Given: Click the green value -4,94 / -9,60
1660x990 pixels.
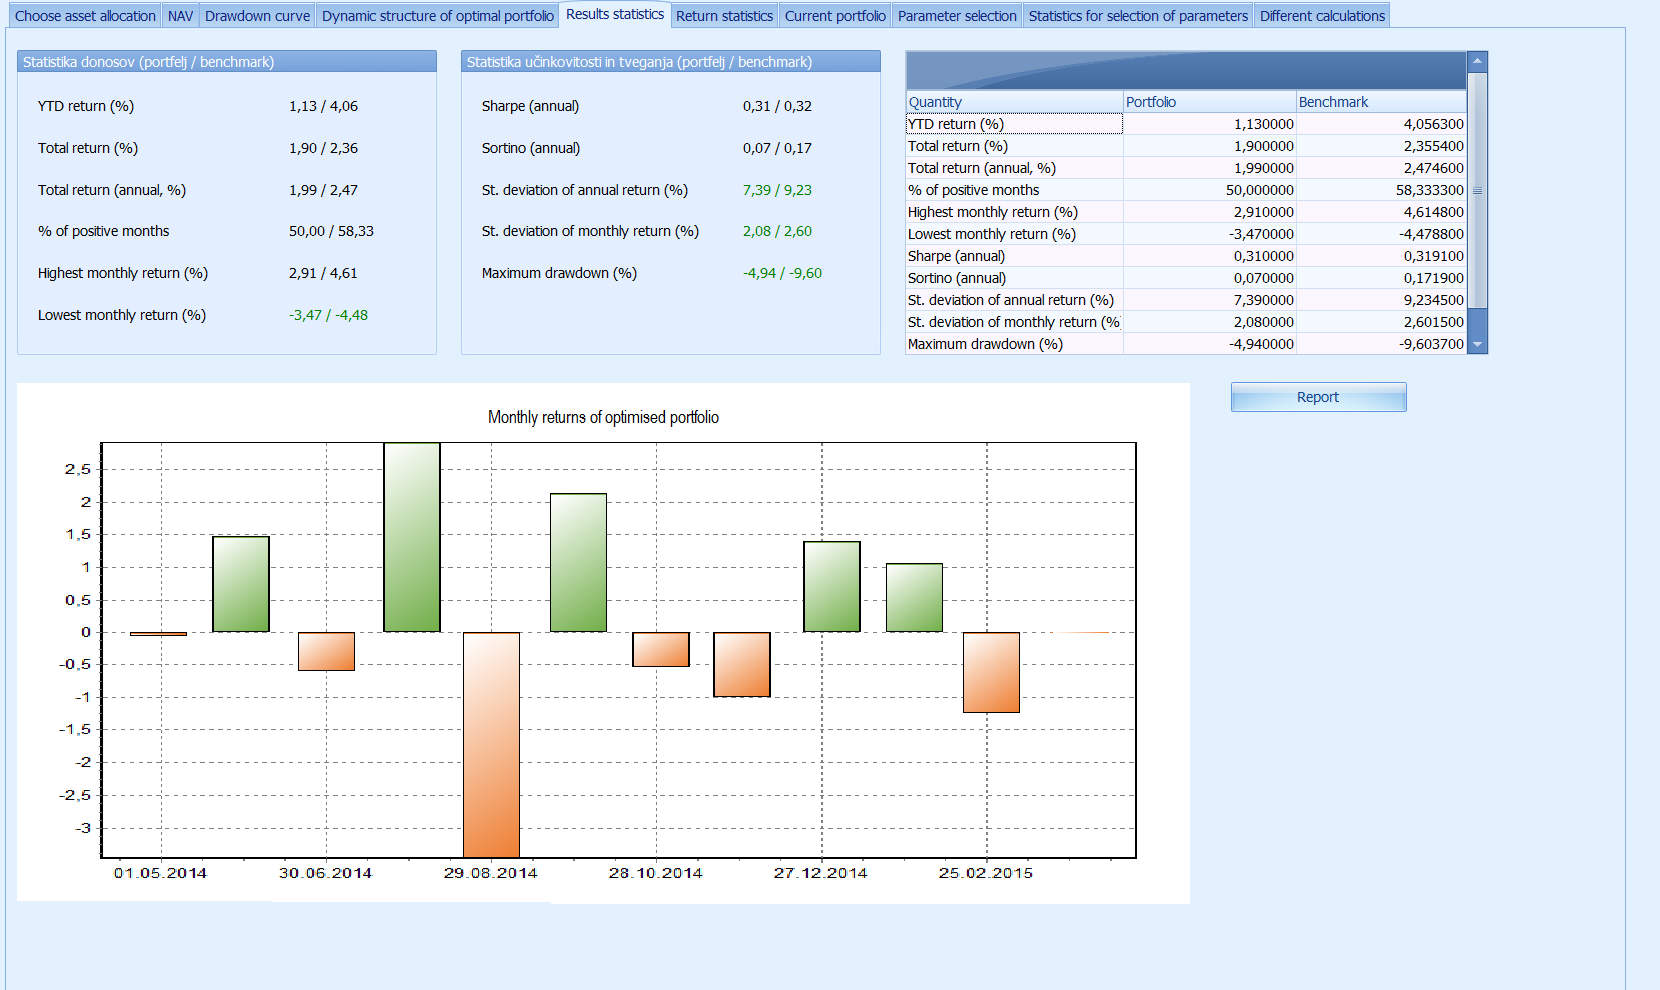Looking at the screenshot, I should pos(782,273).
